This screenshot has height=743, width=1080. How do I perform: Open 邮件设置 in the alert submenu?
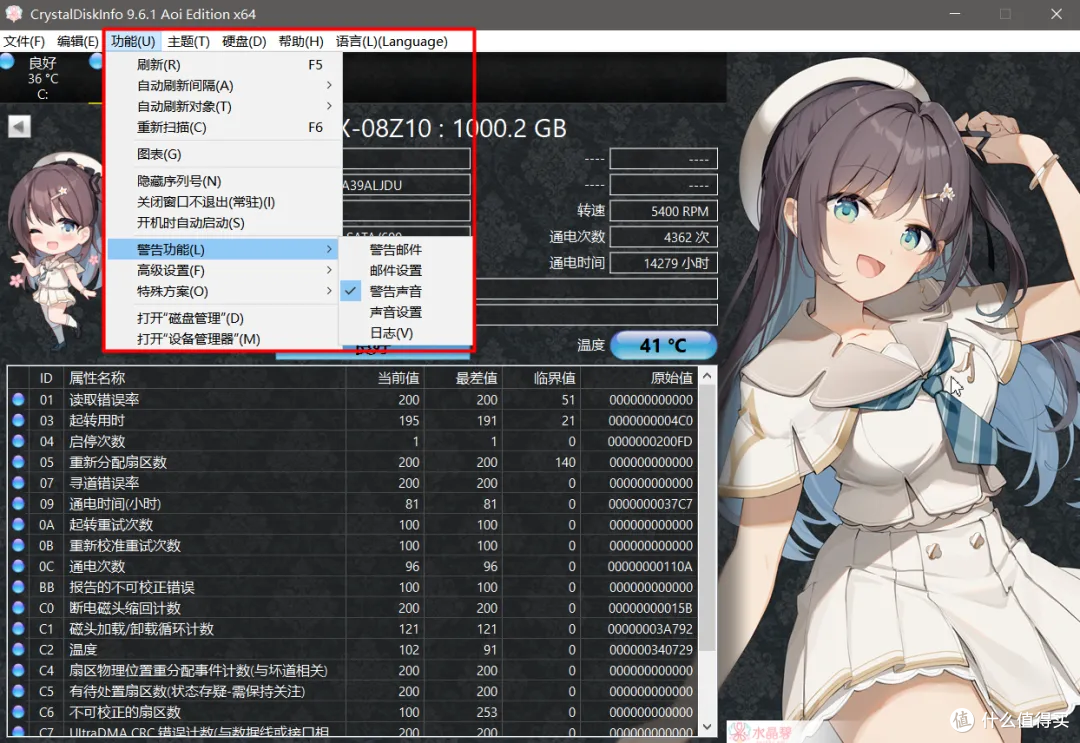pyautogui.click(x=406, y=271)
